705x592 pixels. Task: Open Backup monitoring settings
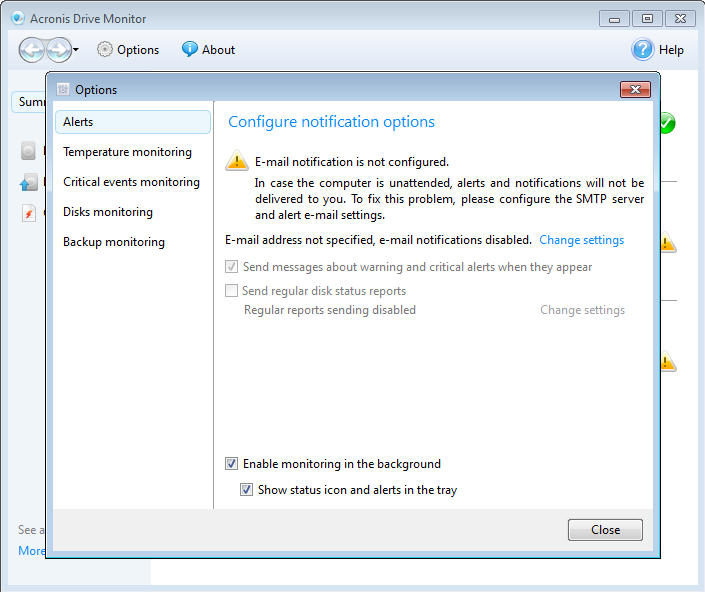coord(114,242)
